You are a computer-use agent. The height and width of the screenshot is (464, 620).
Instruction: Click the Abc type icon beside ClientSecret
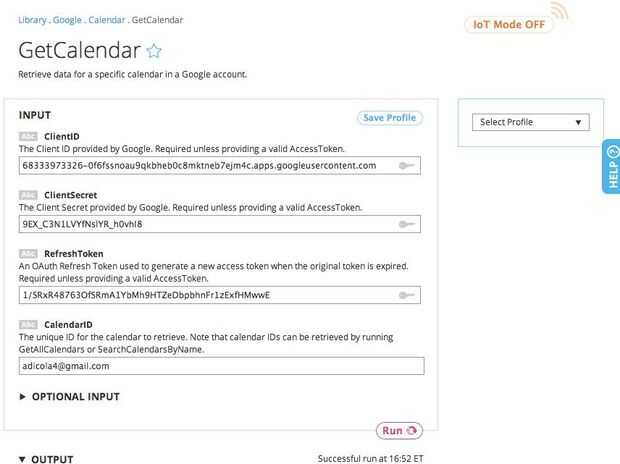coord(28,194)
